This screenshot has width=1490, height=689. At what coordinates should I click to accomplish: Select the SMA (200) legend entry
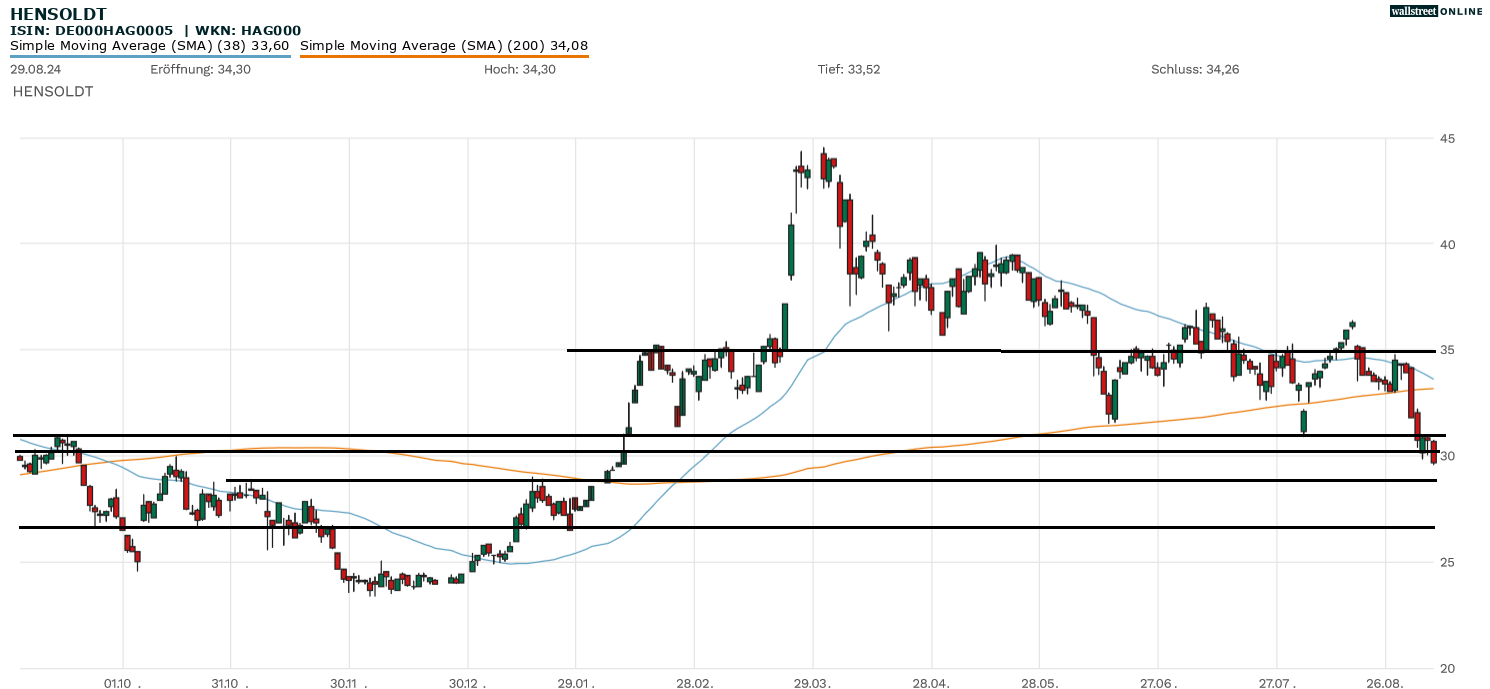(x=444, y=45)
